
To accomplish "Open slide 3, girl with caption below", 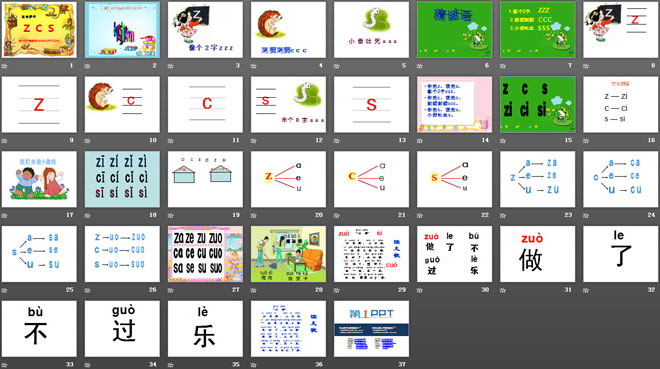I will [205, 29].
